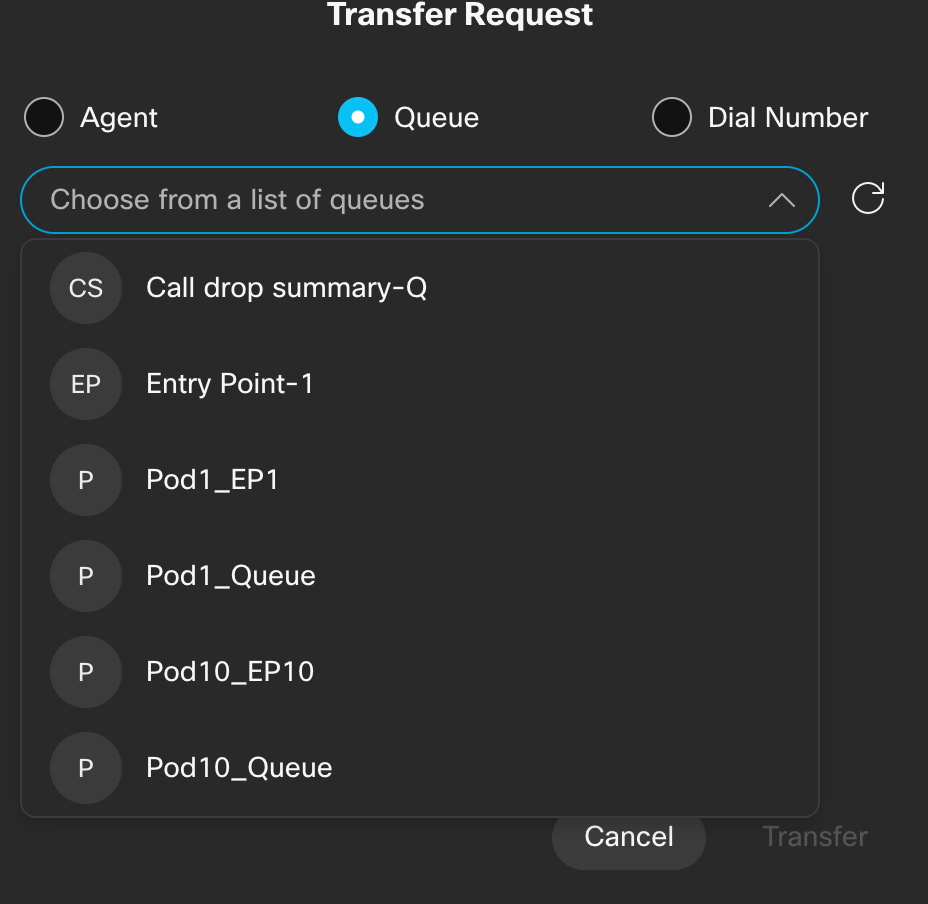Choose Call drop summary-Q from the list
The width and height of the screenshot is (928, 904).
[x=286, y=288]
